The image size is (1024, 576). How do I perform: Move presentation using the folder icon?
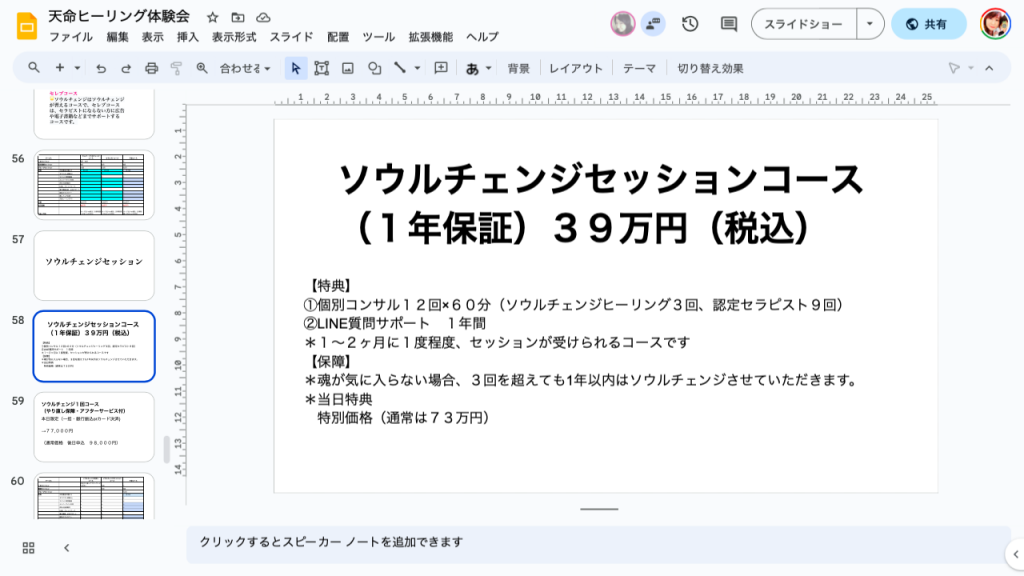[238, 18]
